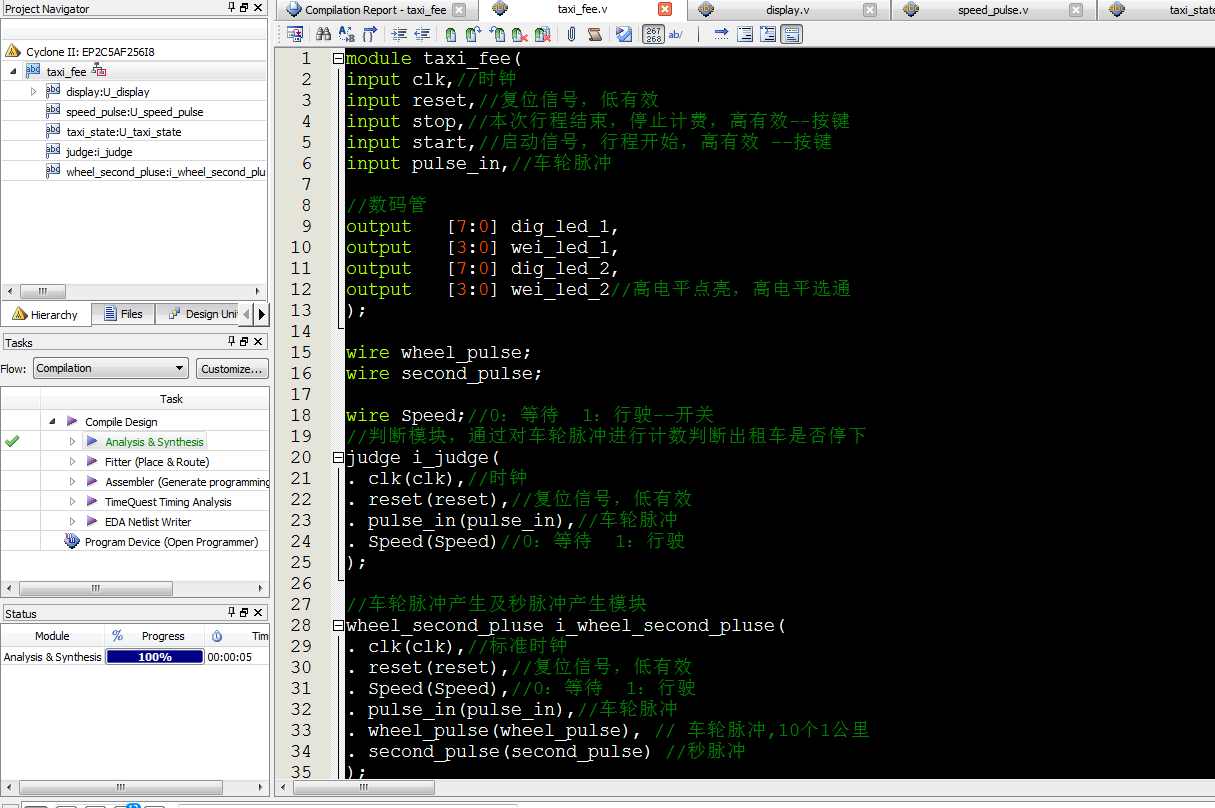Click the brown scroll template icon
The width and height of the screenshot is (1215, 808).
[x=595, y=34]
